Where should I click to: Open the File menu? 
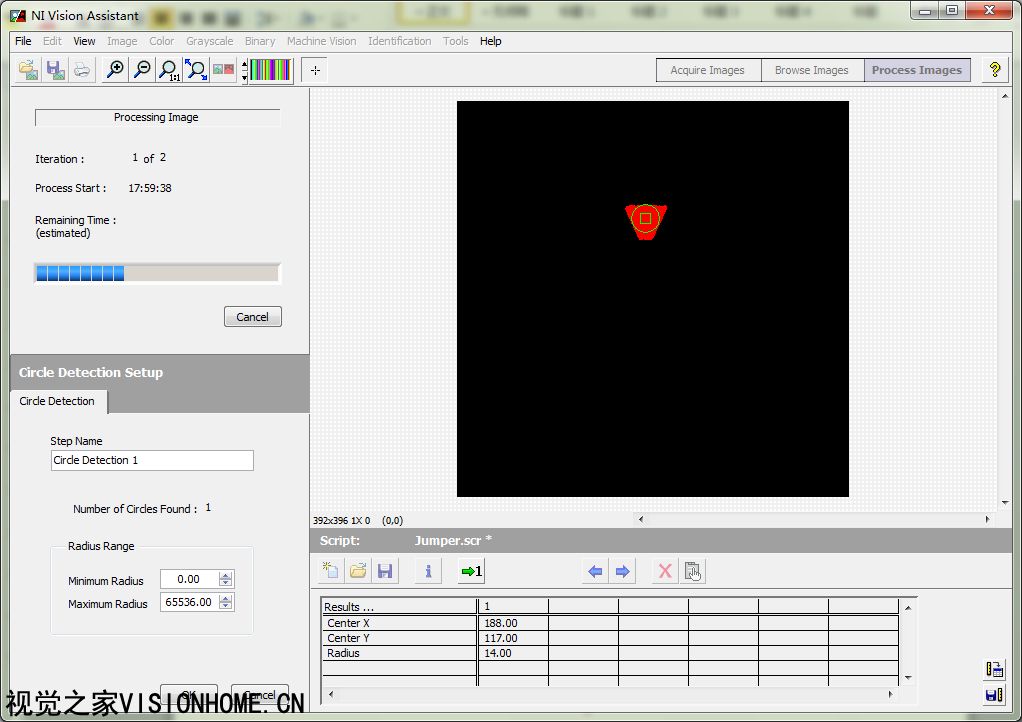[23, 41]
